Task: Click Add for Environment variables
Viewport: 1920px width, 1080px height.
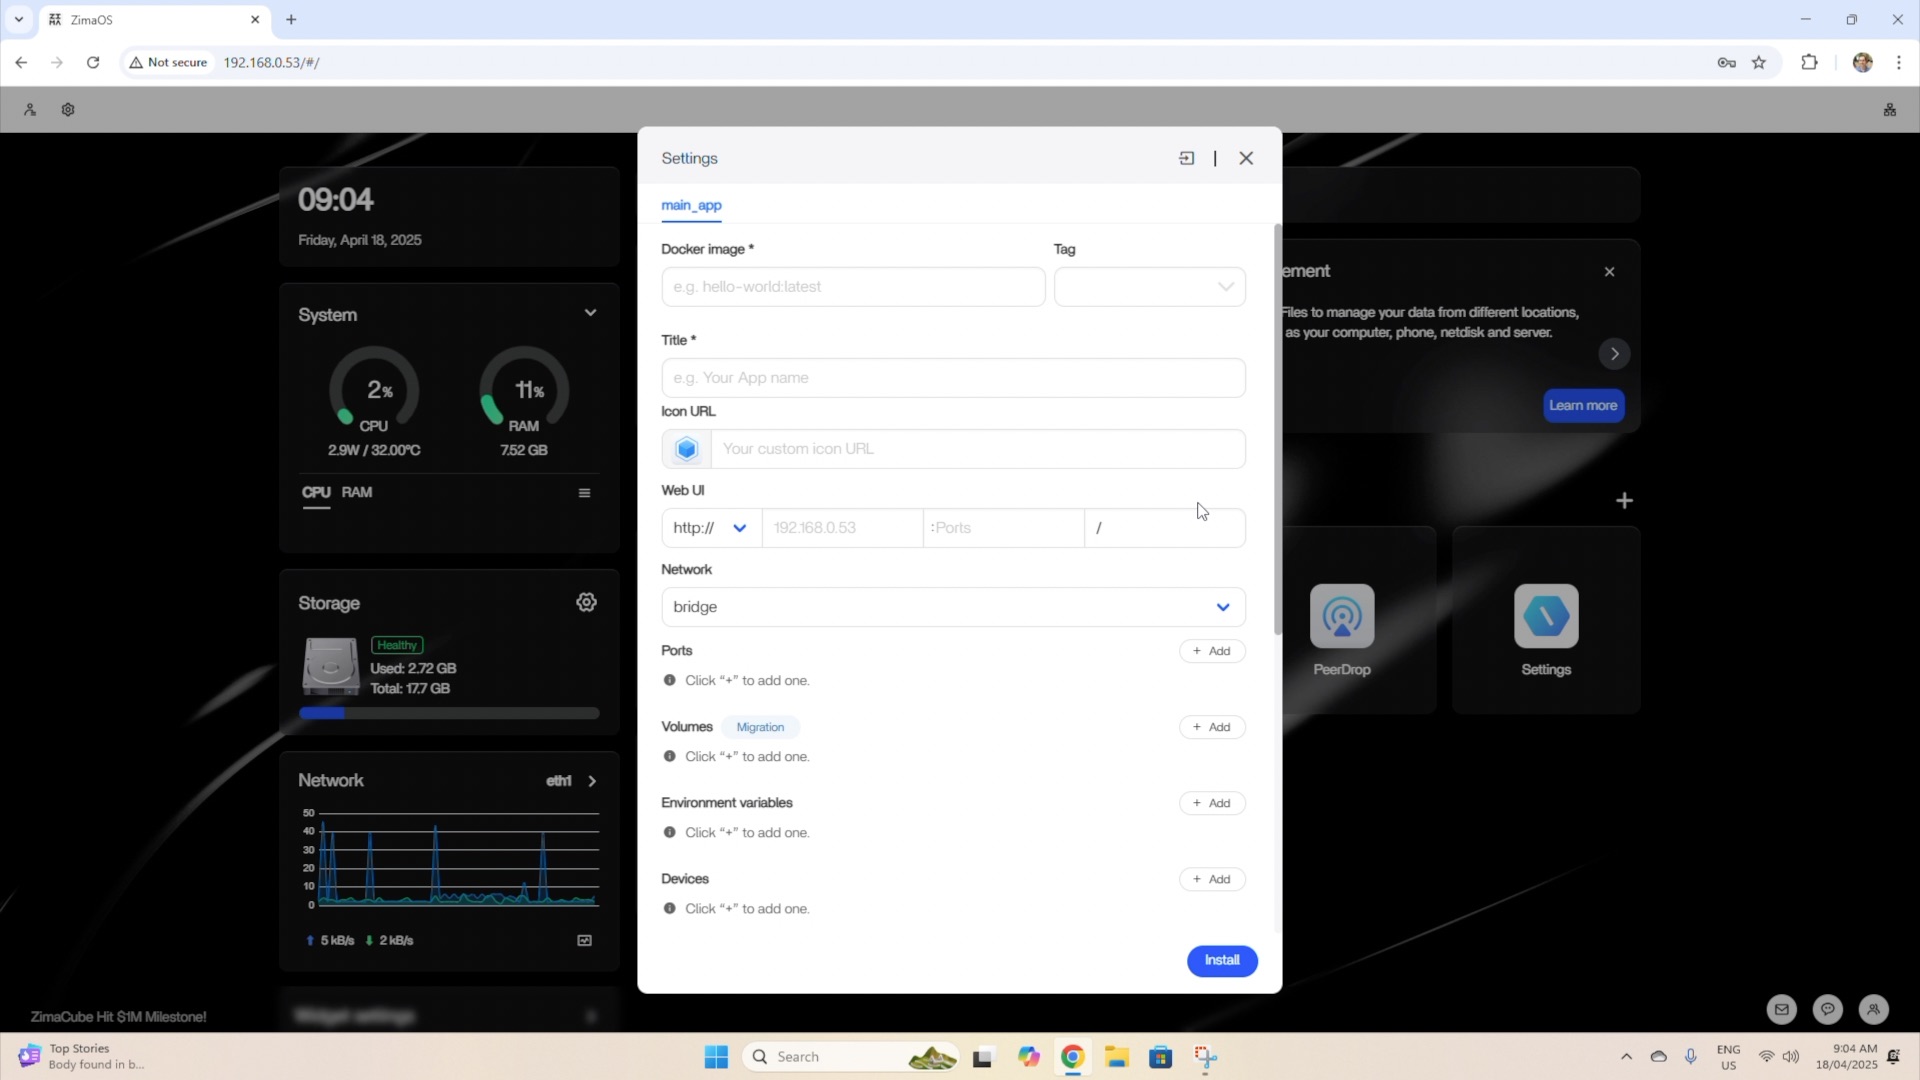Action: pos(1211,803)
